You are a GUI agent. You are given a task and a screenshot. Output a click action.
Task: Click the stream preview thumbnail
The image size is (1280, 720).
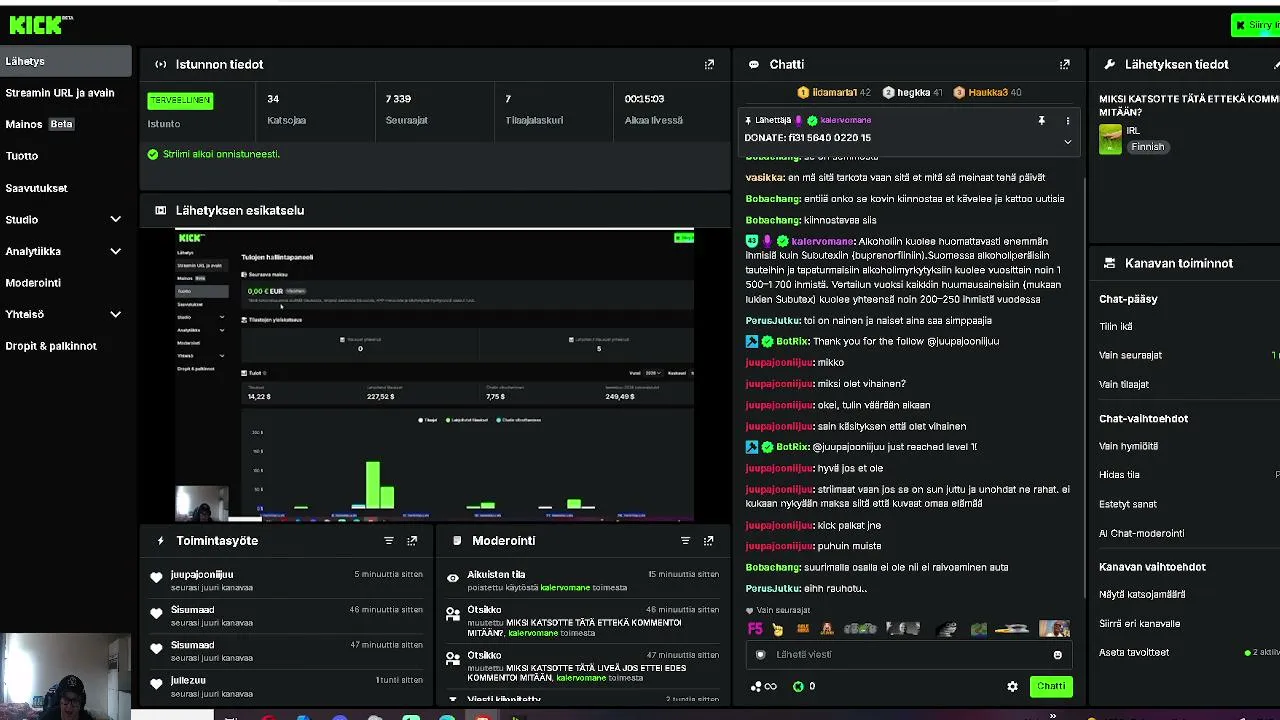434,375
